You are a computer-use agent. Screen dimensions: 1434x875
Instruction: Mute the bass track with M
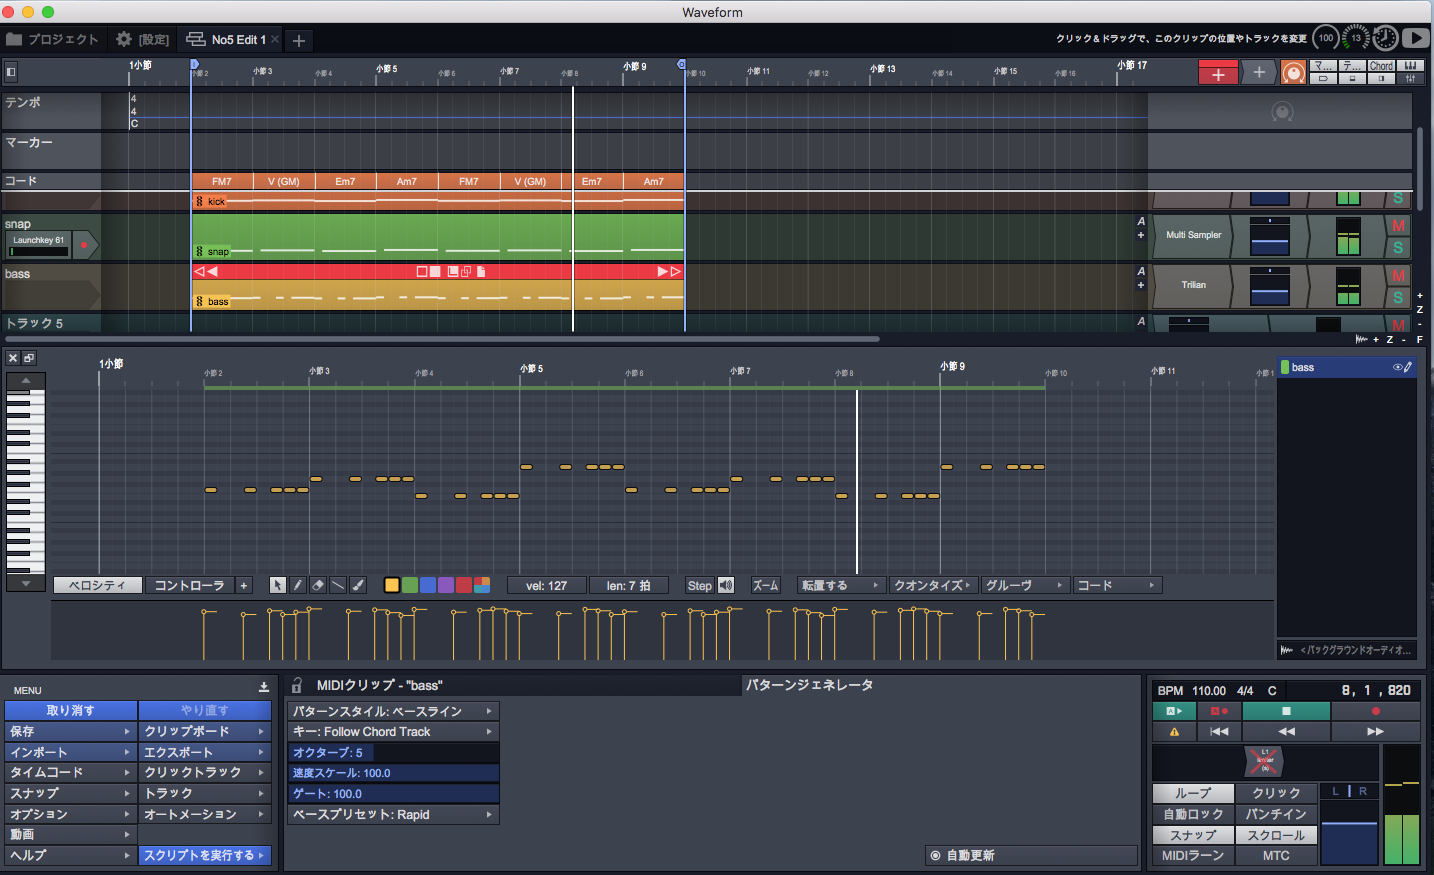pyautogui.click(x=1398, y=275)
